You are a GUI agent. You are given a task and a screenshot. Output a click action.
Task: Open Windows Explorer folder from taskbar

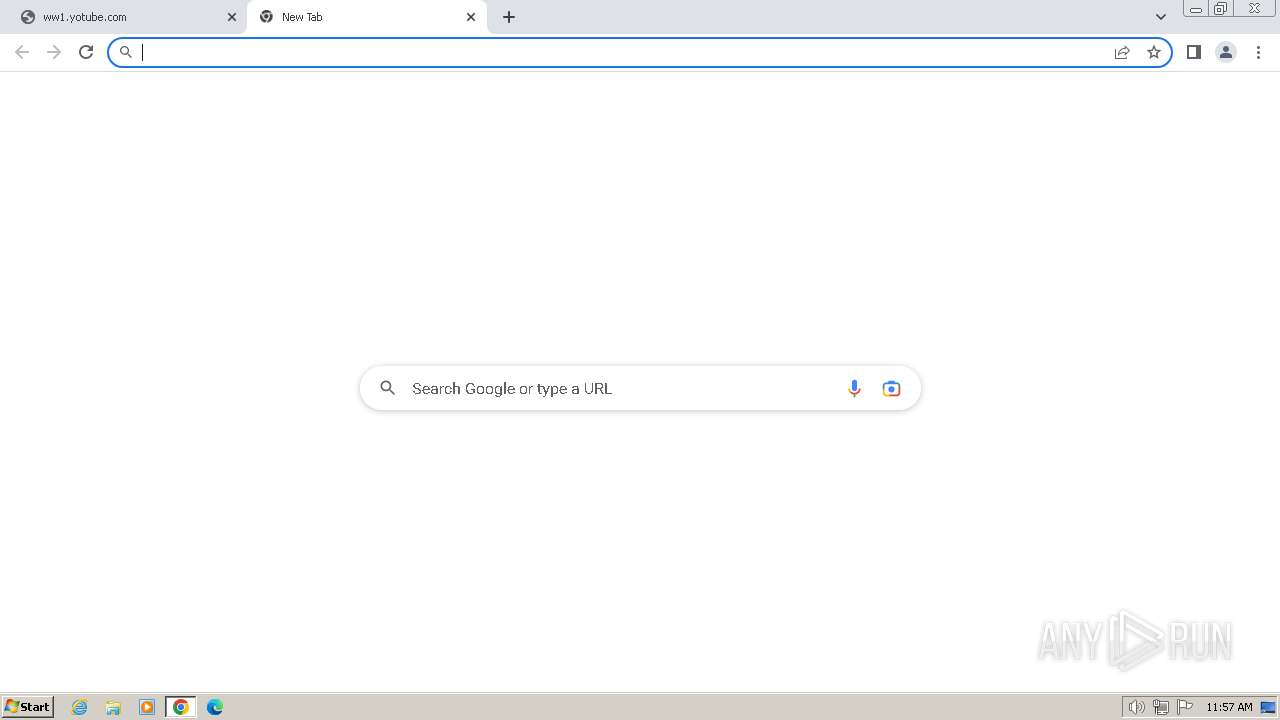(113, 707)
